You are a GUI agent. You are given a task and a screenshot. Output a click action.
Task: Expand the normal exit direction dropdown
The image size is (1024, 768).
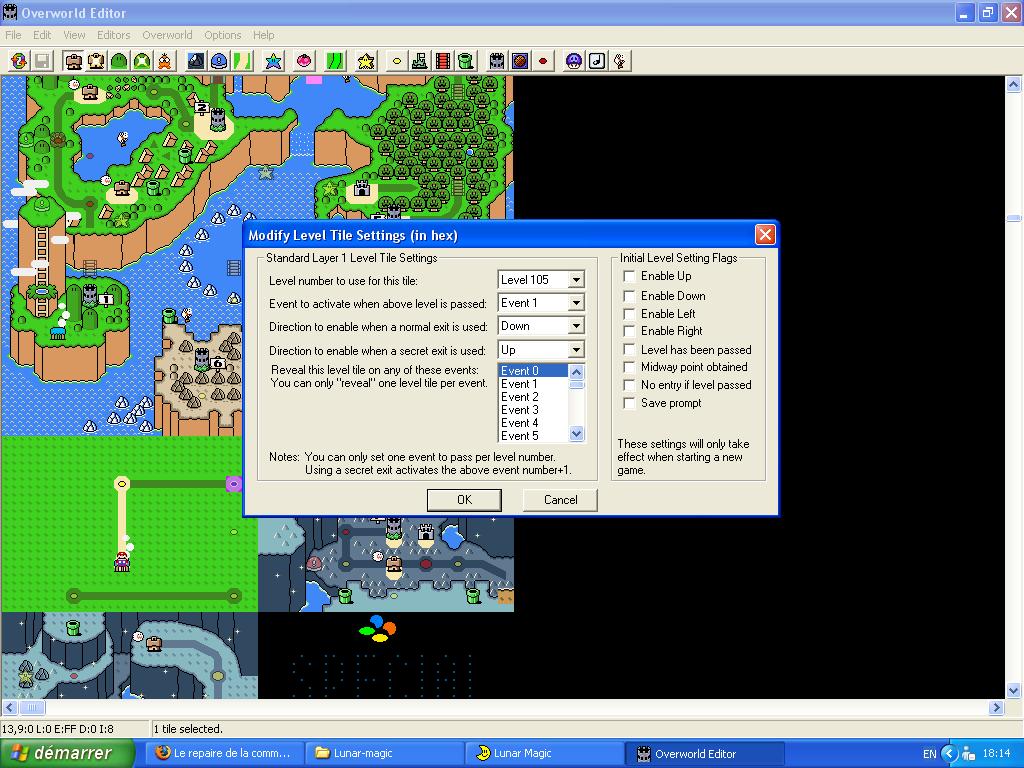tap(575, 326)
